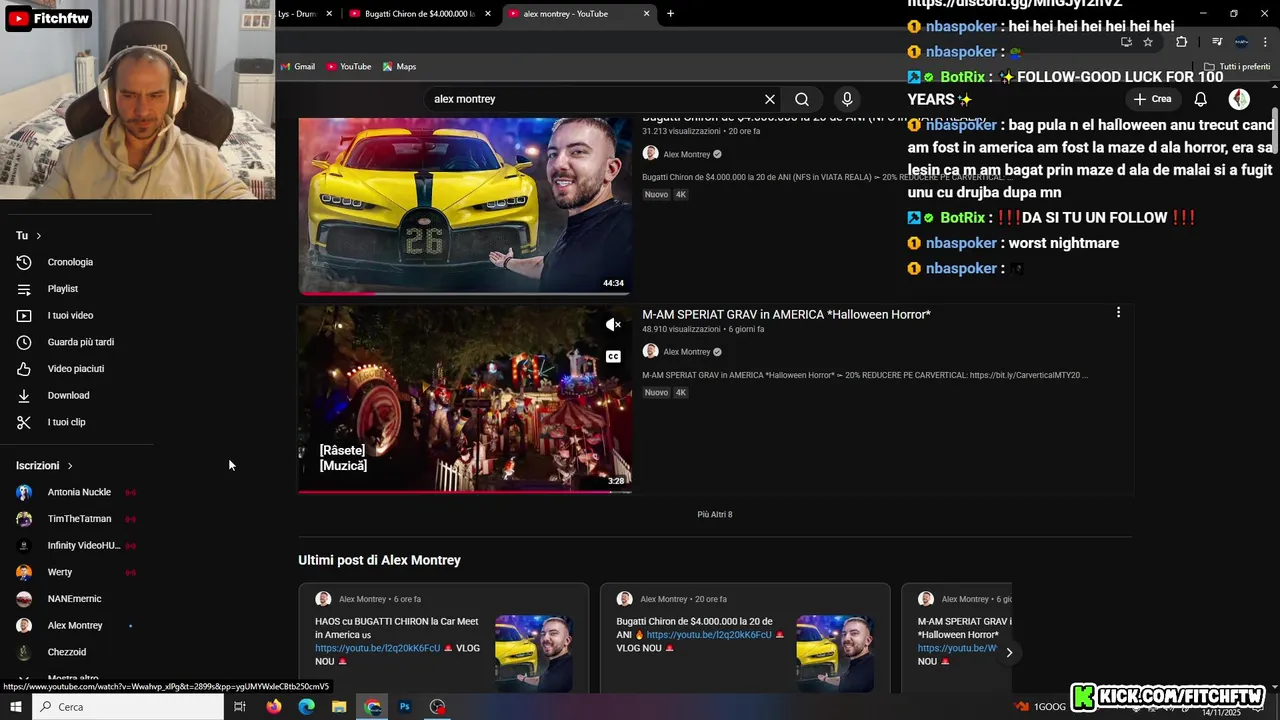Open Windows Task View button
Screen dimensions: 1280x720
click(x=240, y=706)
